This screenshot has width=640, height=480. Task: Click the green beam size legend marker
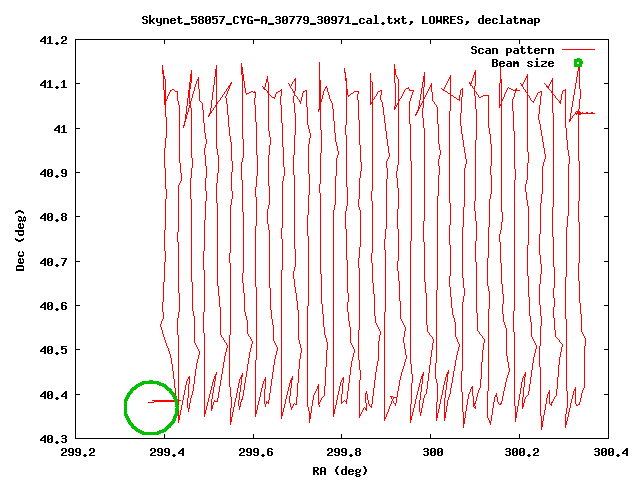tap(578, 63)
